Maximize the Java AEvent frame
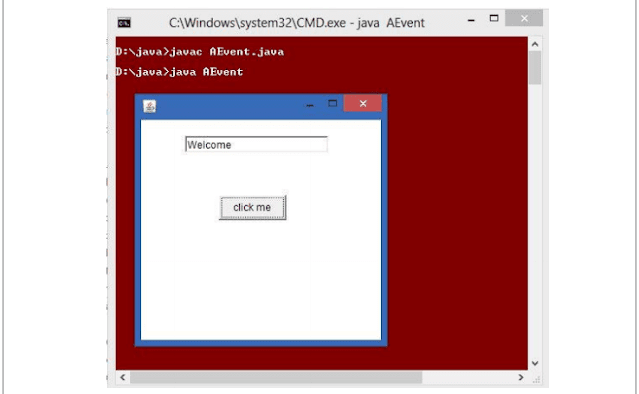This screenshot has width=639, height=394. coord(333,103)
